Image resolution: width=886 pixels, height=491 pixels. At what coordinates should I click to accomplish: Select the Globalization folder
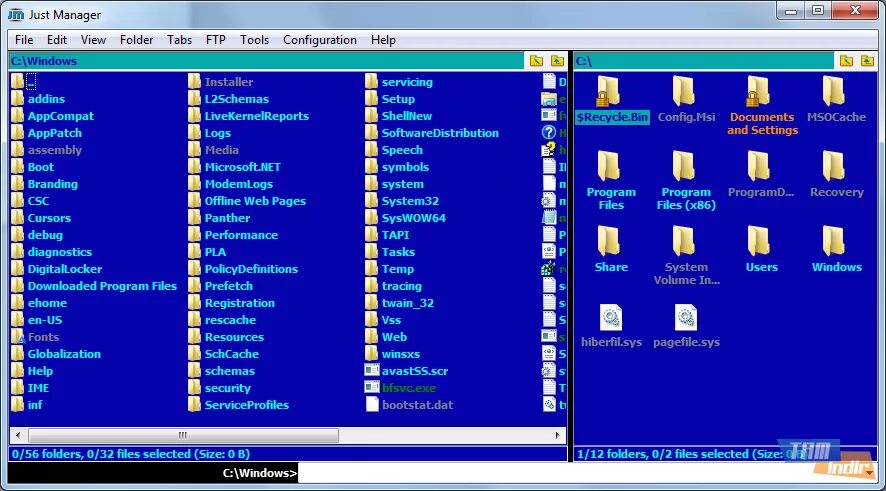(64, 354)
